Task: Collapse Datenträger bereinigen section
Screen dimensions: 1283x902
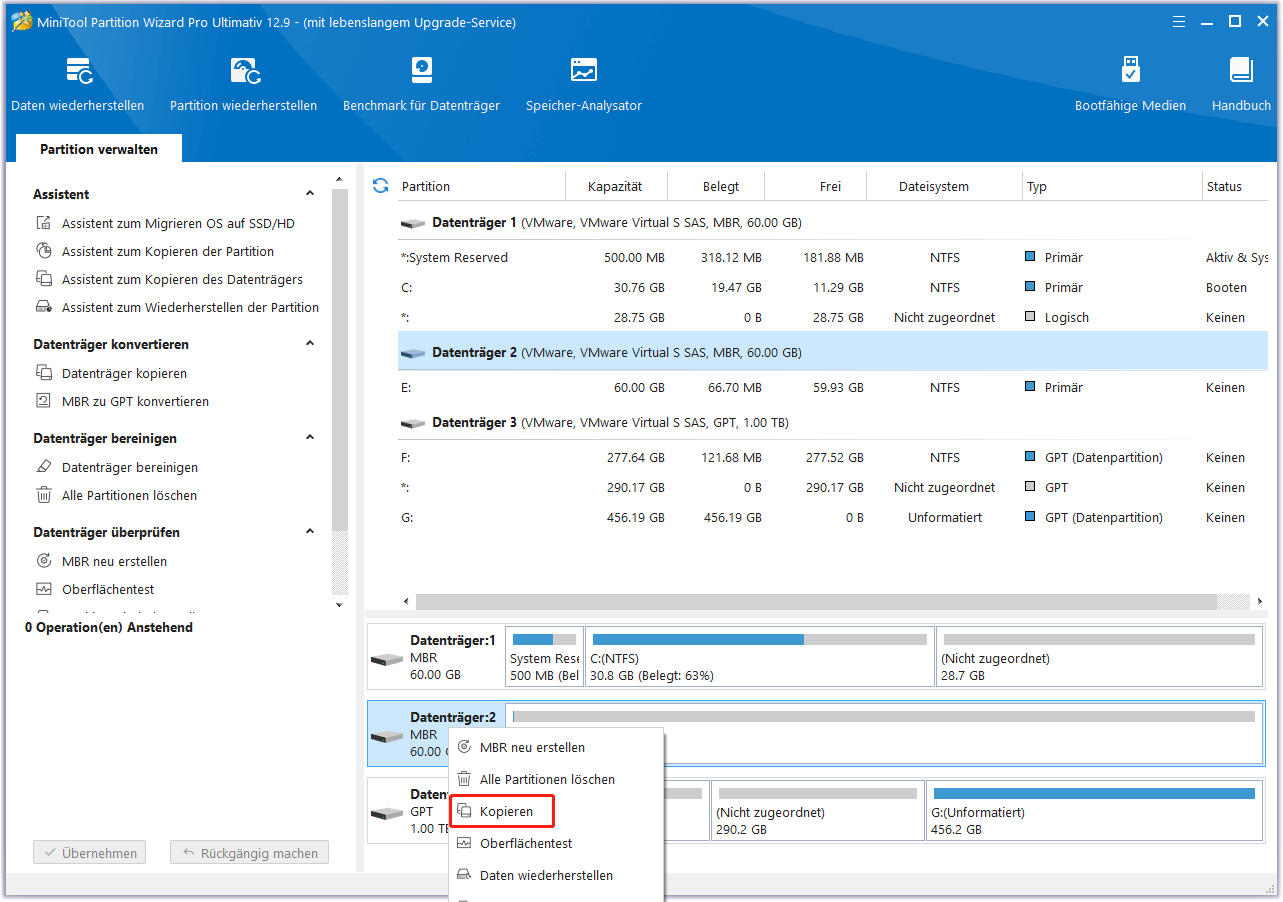Action: click(x=310, y=438)
